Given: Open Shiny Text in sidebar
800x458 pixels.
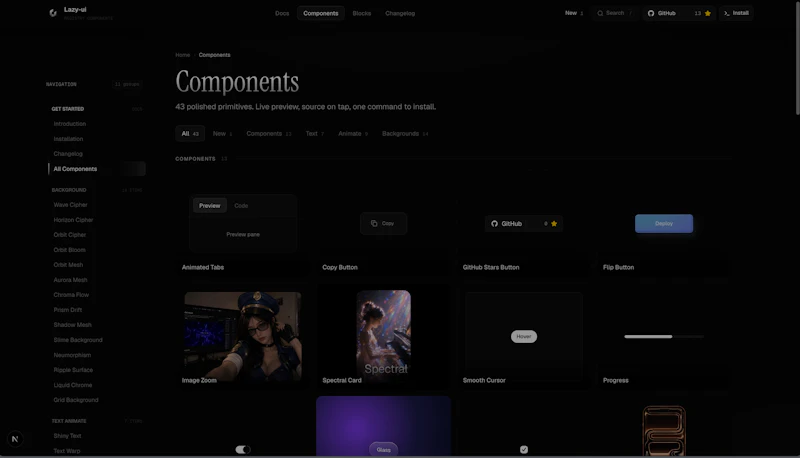Looking at the screenshot, I should point(67,436).
